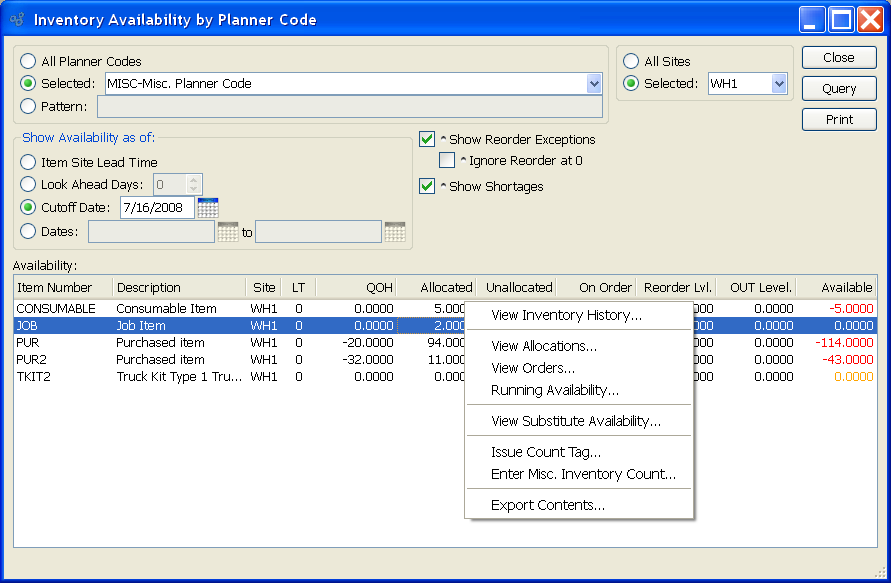Select Running Availability menu entry
The width and height of the screenshot is (891, 583).
tap(555, 390)
